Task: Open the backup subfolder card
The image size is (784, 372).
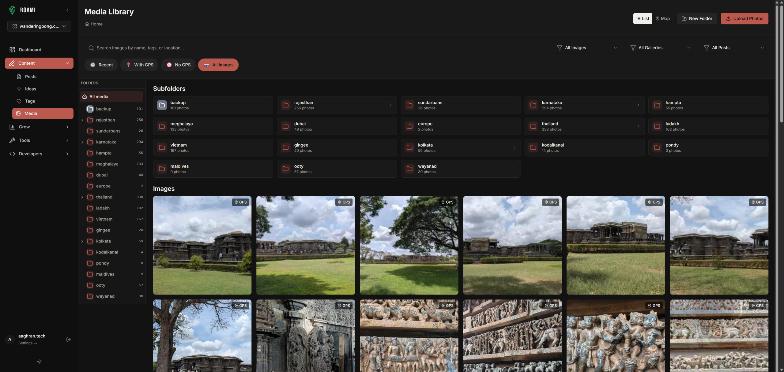Action: [213, 105]
